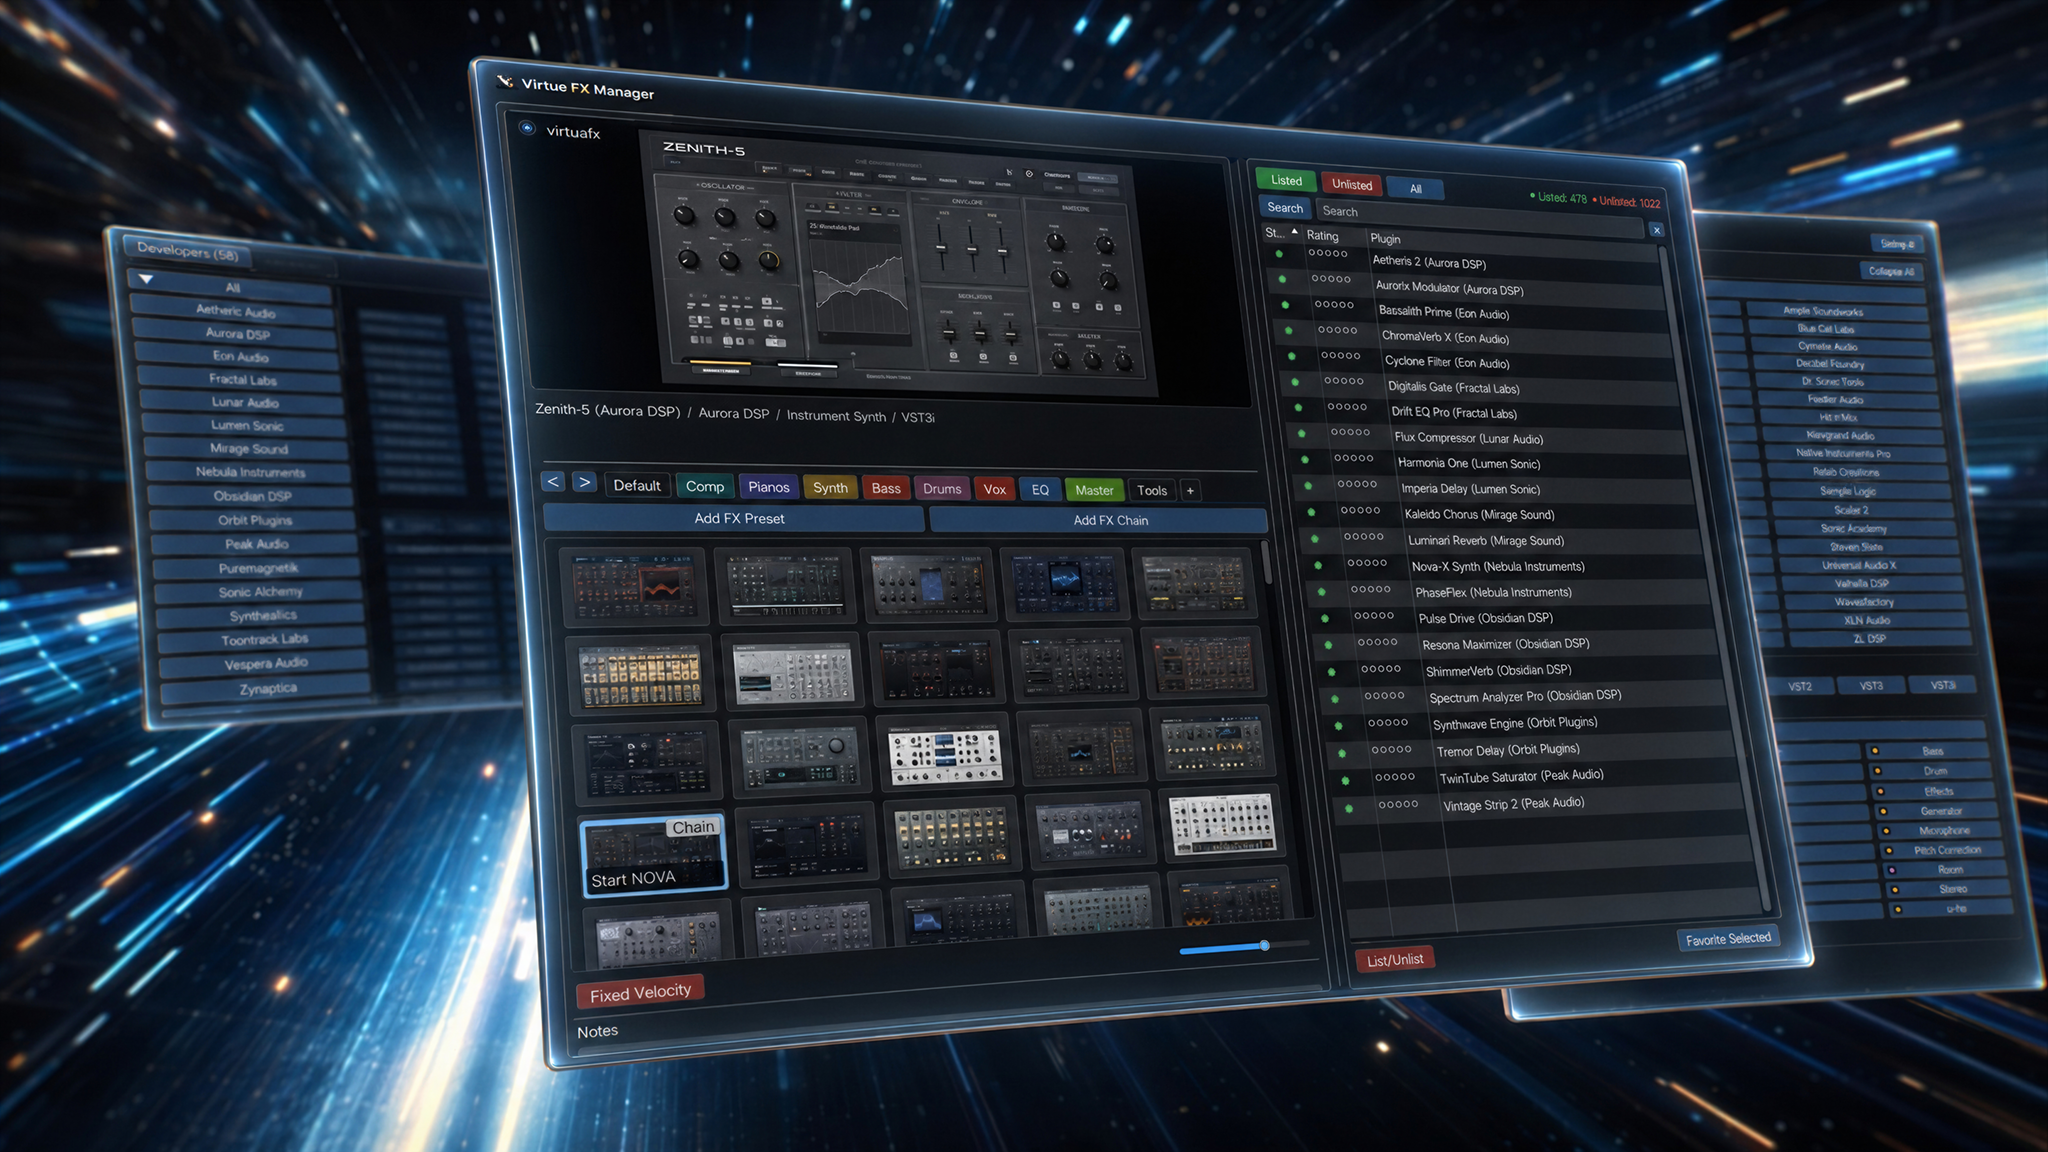Image resolution: width=2048 pixels, height=1152 pixels.
Task: Toggle status dot for Cyclone Filter row
Action: click(1292, 356)
